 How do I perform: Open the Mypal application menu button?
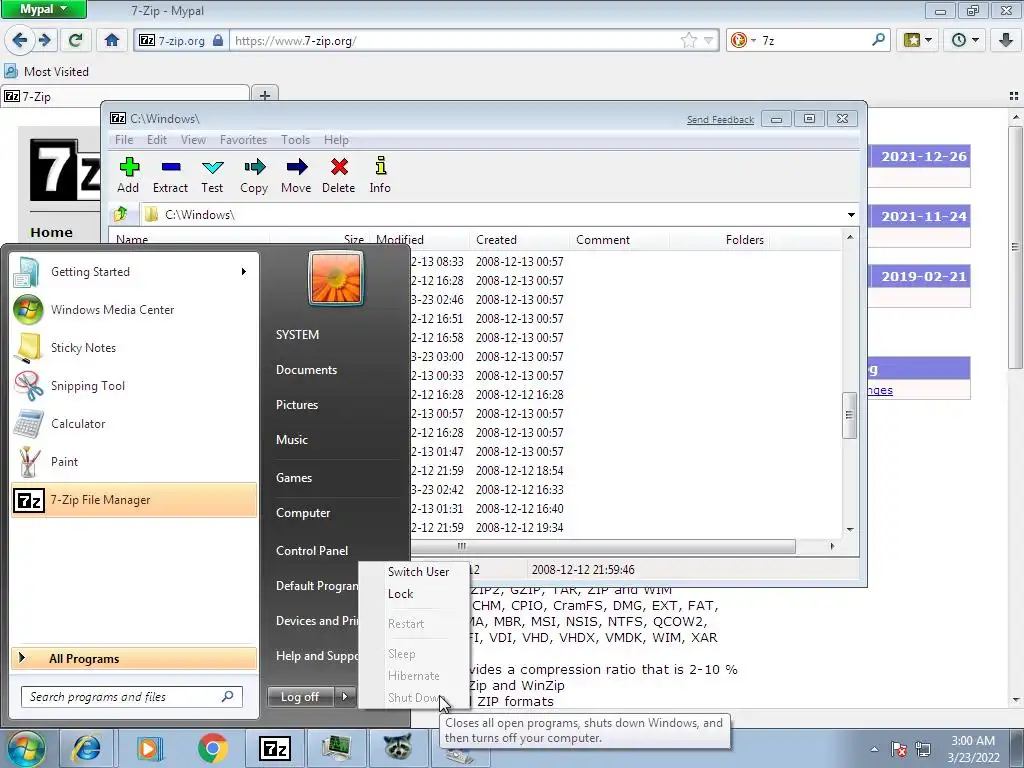point(43,9)
